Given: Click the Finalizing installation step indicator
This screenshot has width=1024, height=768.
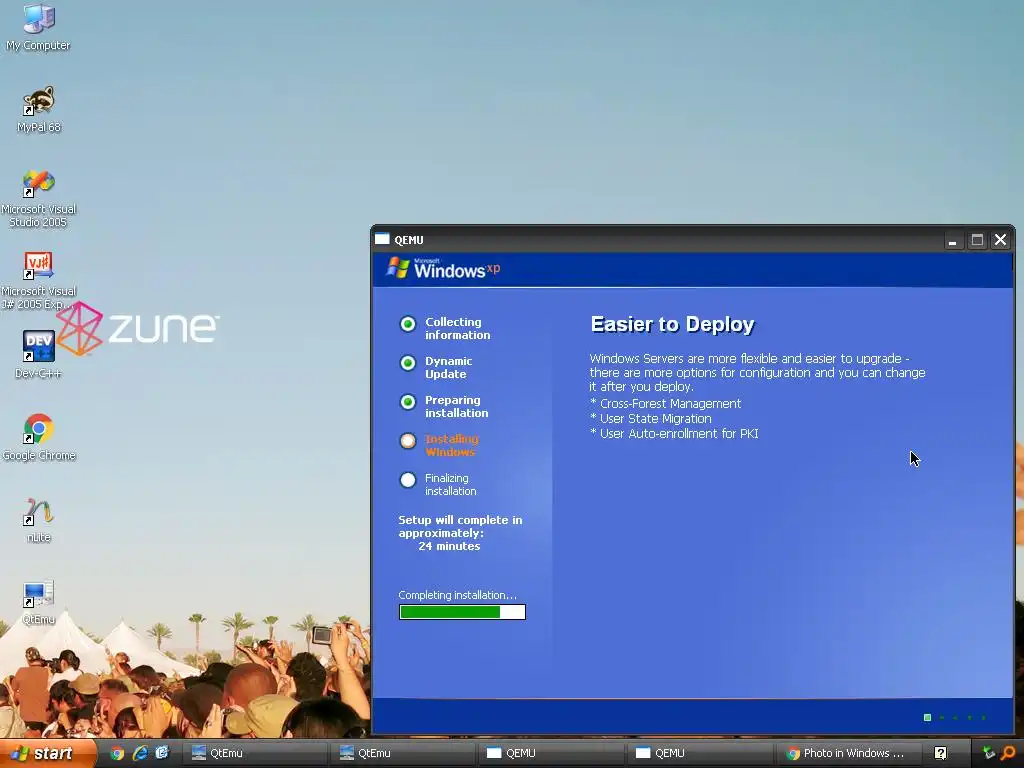Looking at the screenshot, I should [408, 481].
